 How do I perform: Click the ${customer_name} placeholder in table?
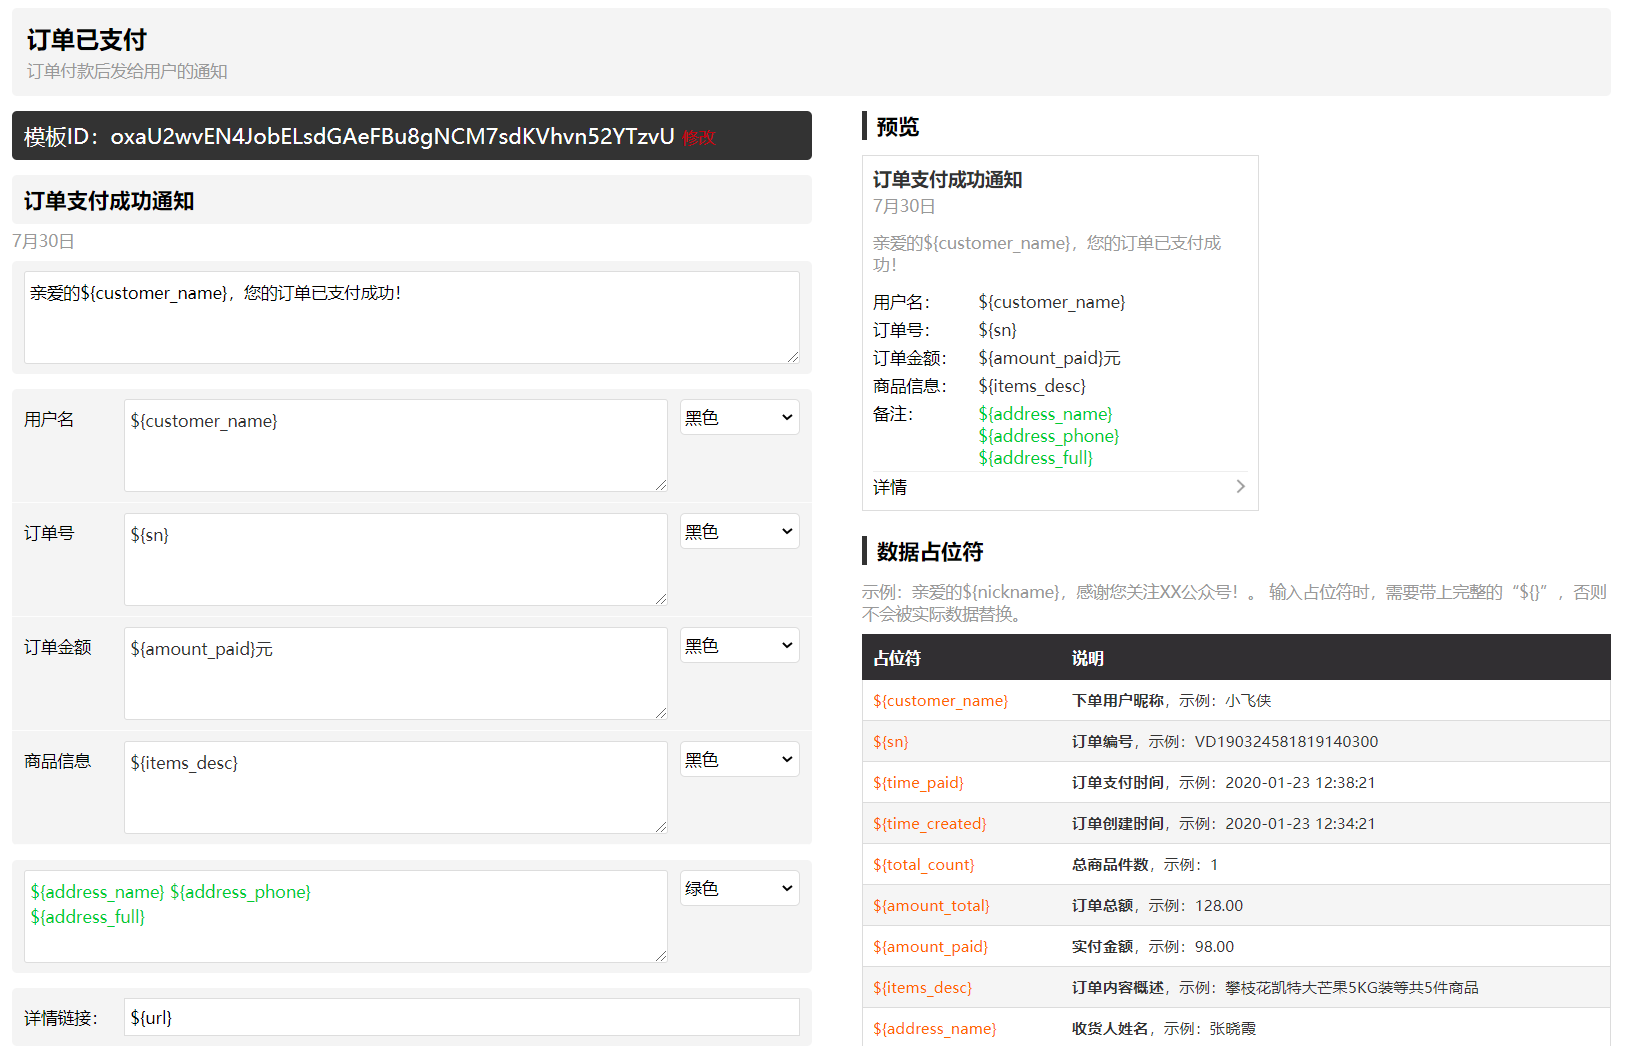click(x=940, y=701)
